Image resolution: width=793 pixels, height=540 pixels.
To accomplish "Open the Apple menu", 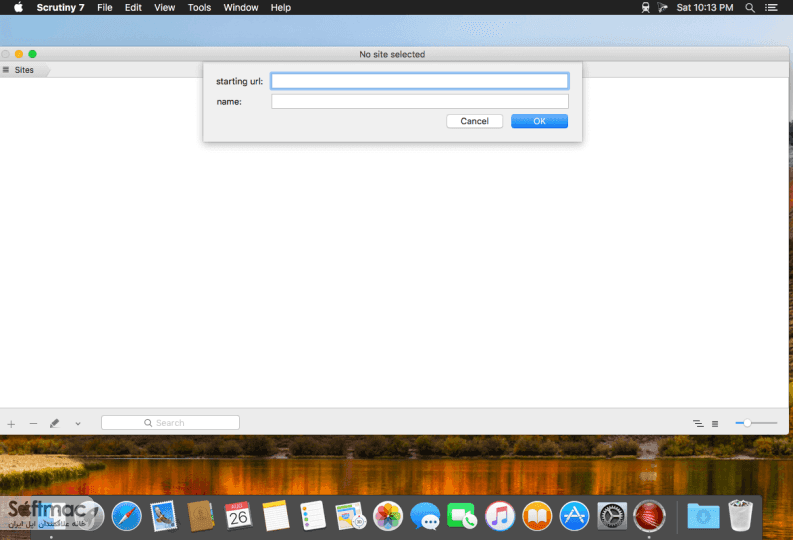I will pos(19,7).
